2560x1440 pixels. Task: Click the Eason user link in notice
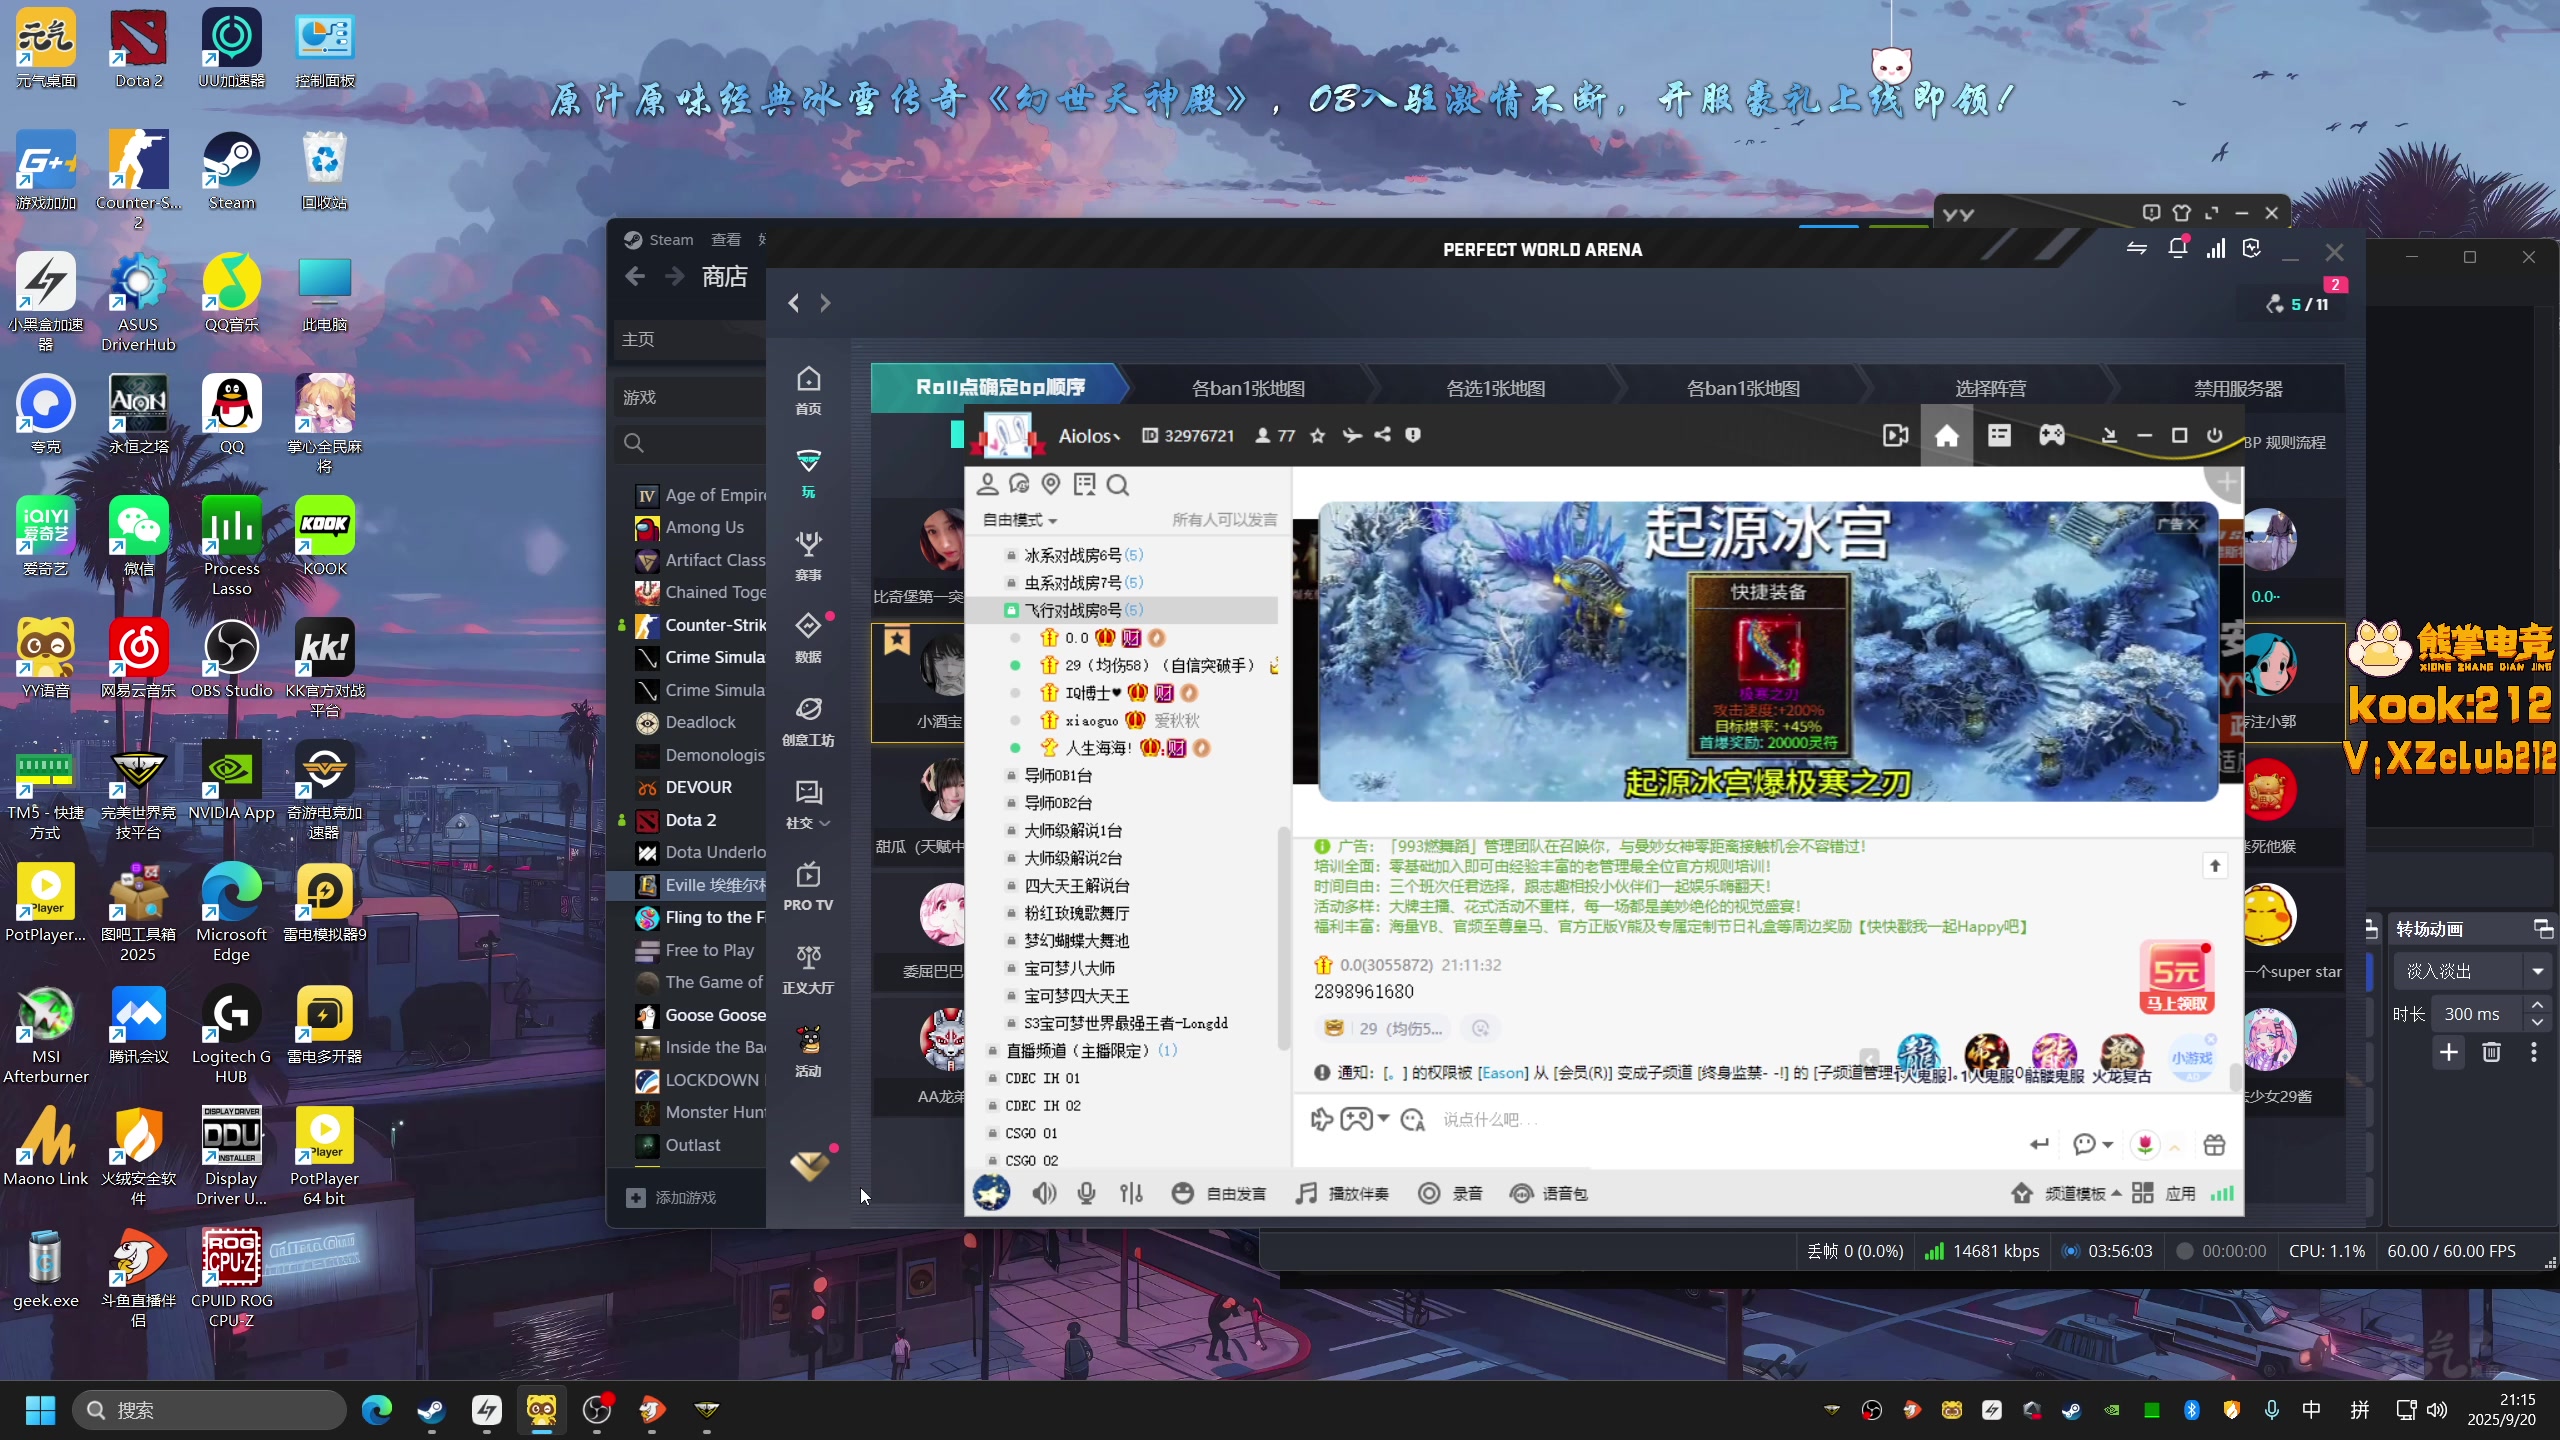point(1503,1073)
